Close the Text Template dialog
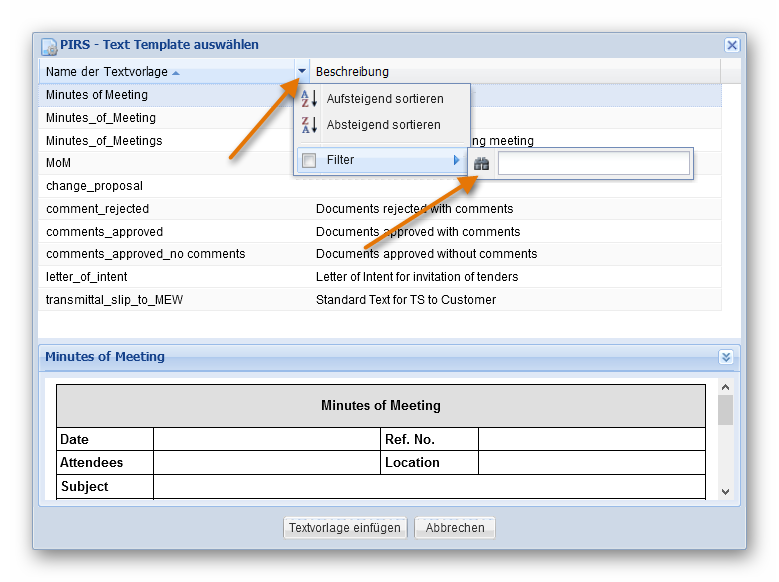This screenshot has height=582, width=779. [x=732, y=45]
